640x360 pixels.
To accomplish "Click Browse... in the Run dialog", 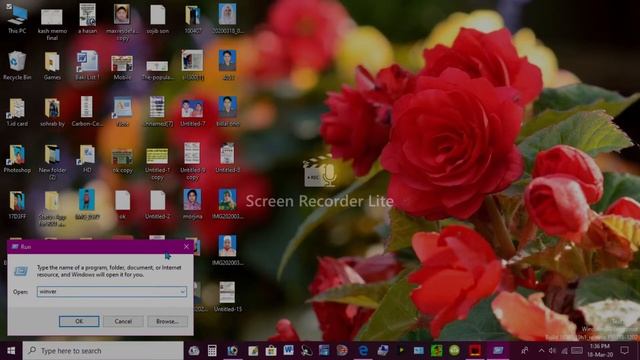I will click(167, 321).
